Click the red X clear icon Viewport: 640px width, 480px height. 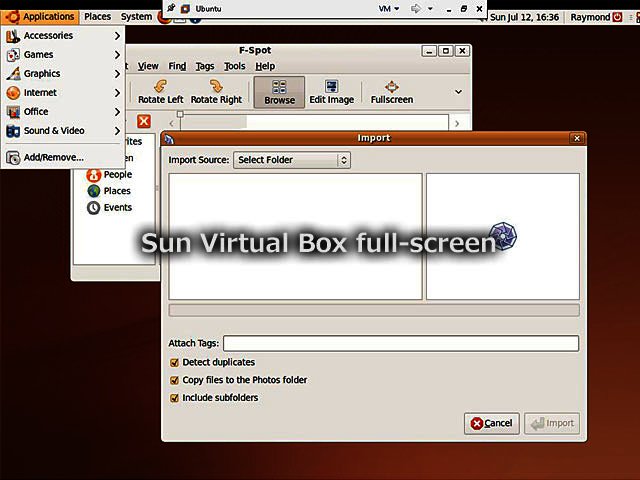[x=144, y=122]
